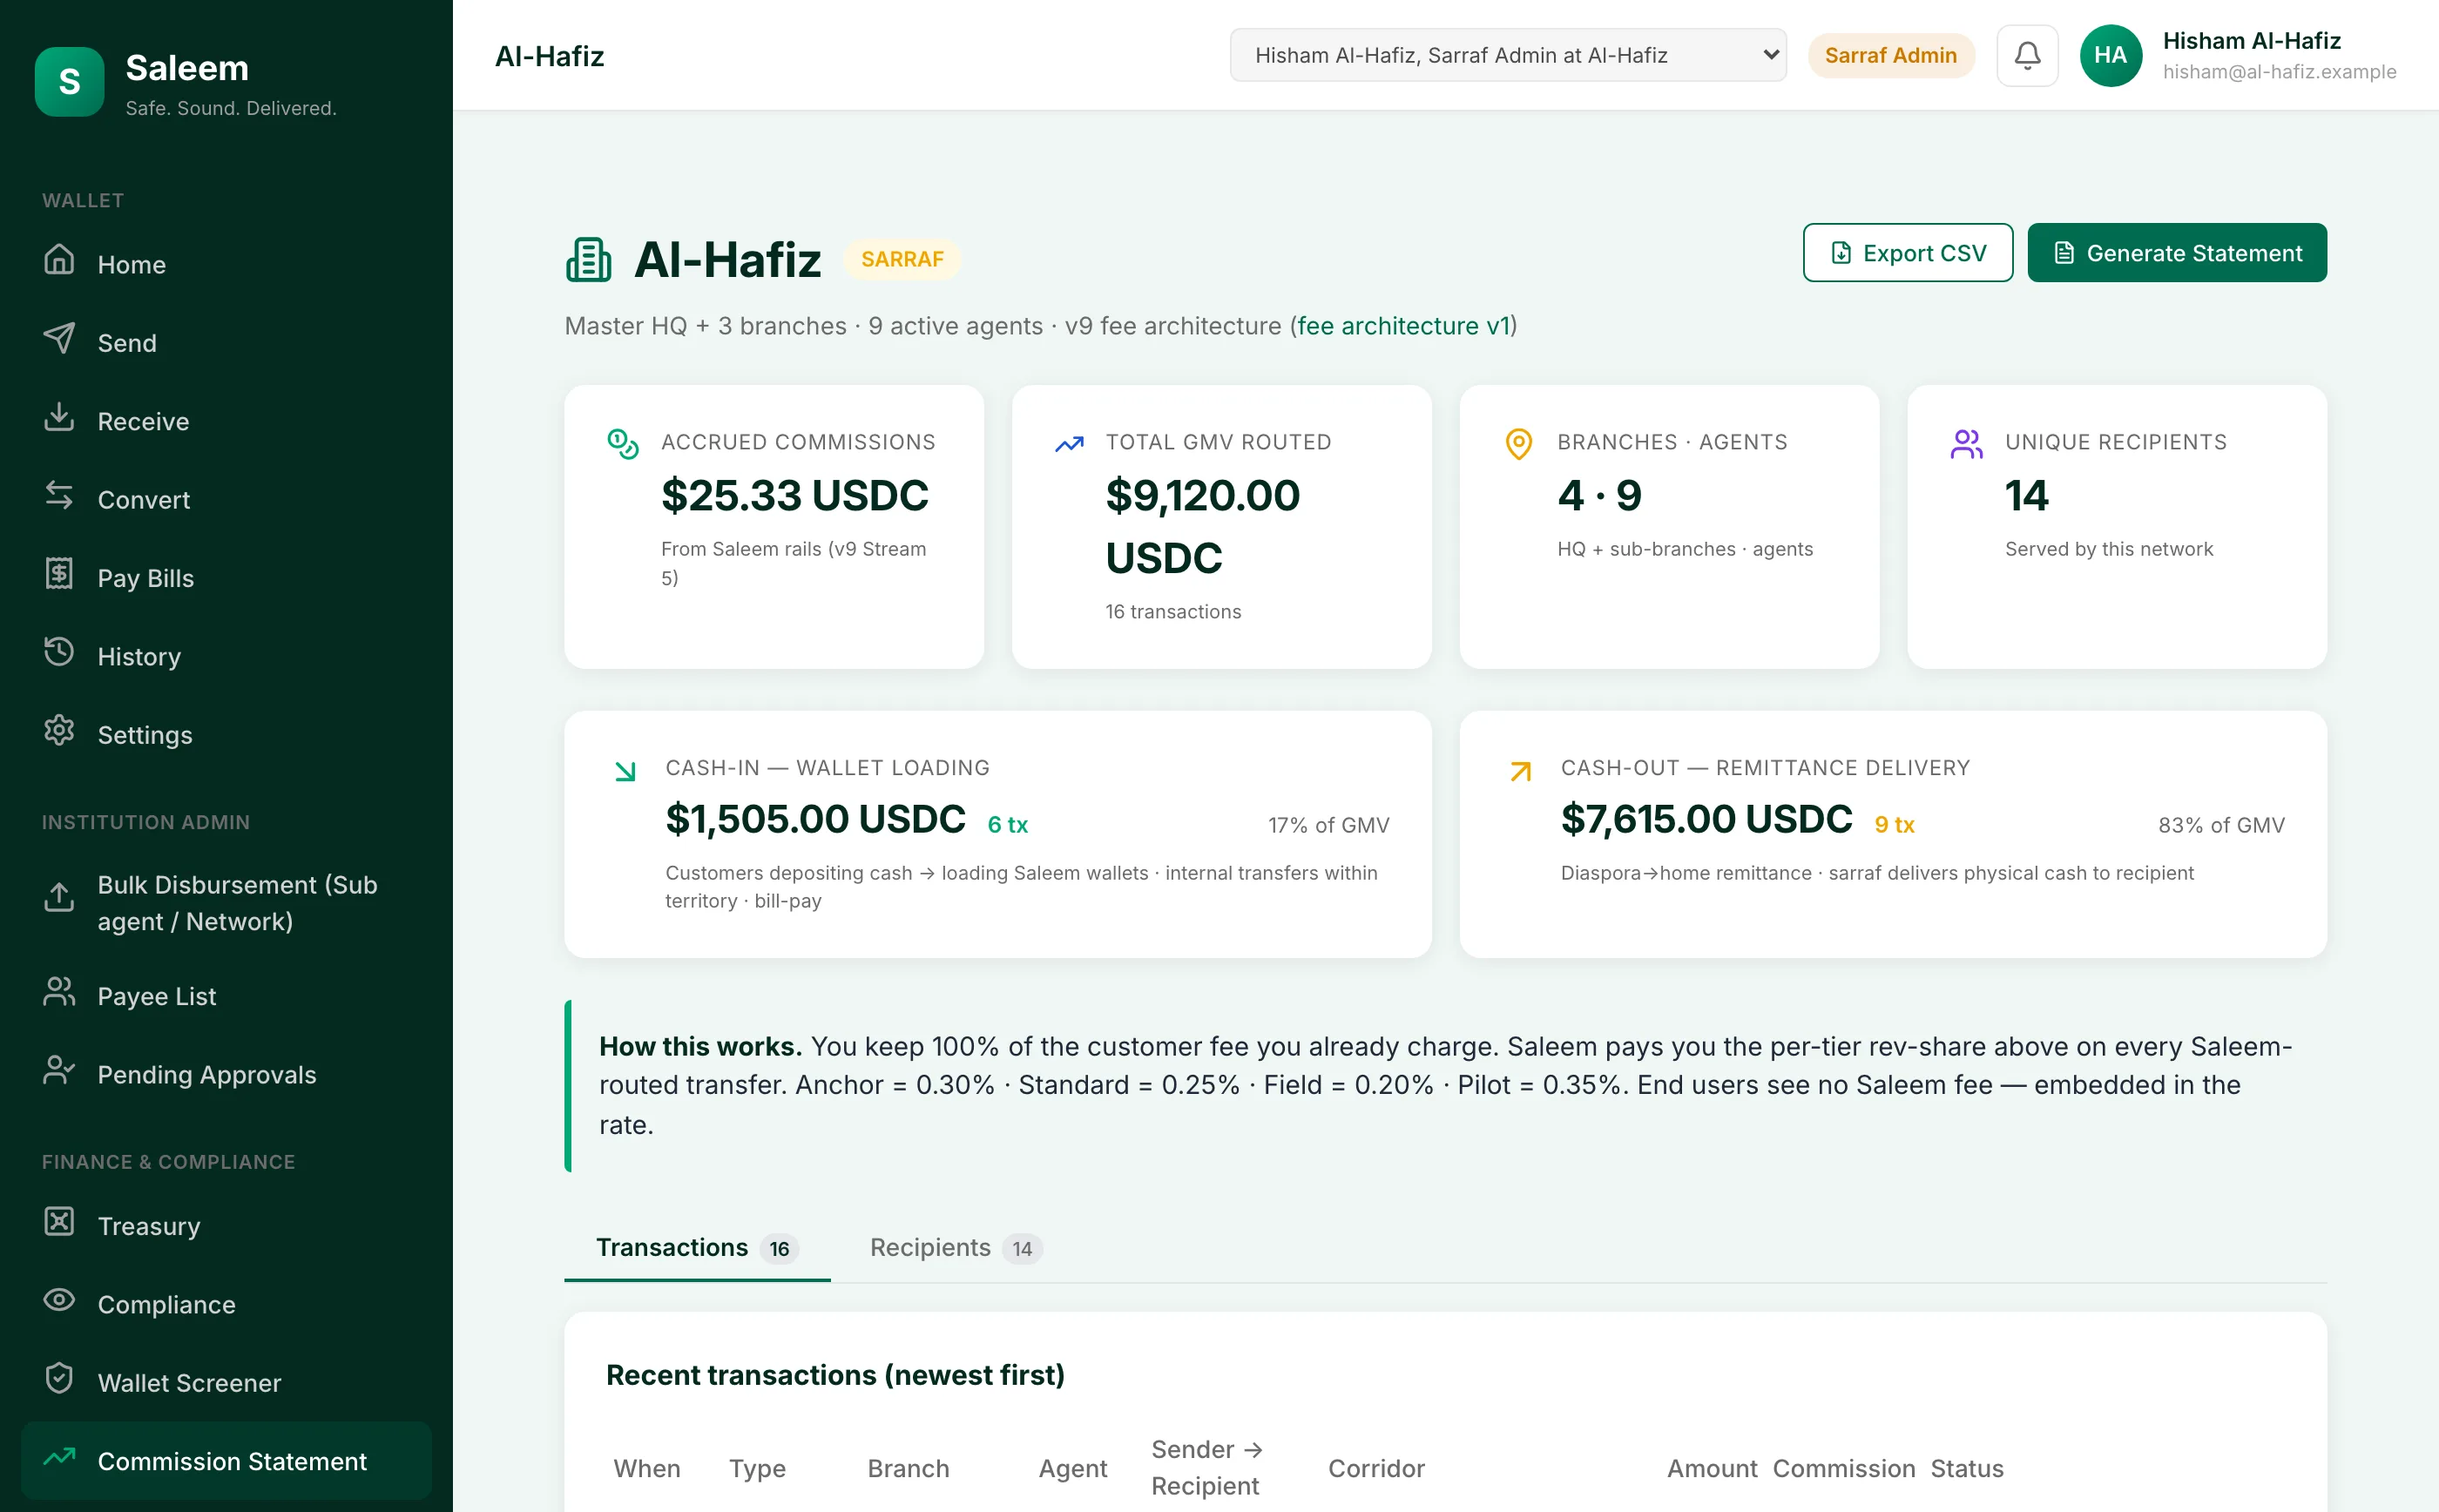The width and height of the screenshot is (2439, 1512).
Task: Click the Agent column header
Action: pyautogui.click(x=1072, y=1468)
